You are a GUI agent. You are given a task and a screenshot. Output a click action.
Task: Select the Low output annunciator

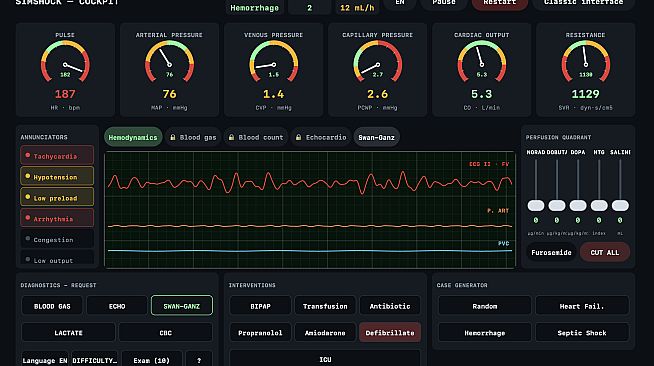point(57,258)
